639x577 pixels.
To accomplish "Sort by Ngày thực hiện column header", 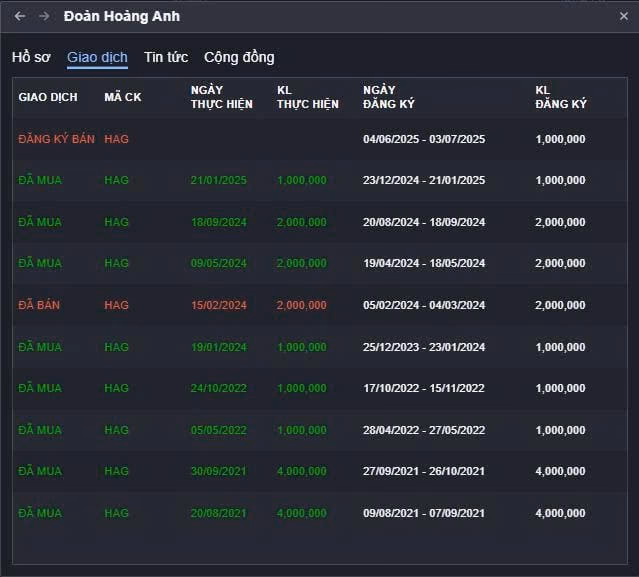I will [221, 97].
